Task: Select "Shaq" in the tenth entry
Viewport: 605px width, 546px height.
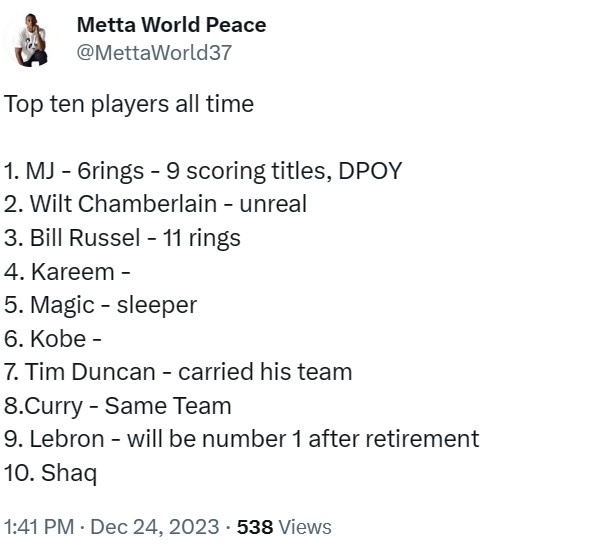Action: pos(69,473)
